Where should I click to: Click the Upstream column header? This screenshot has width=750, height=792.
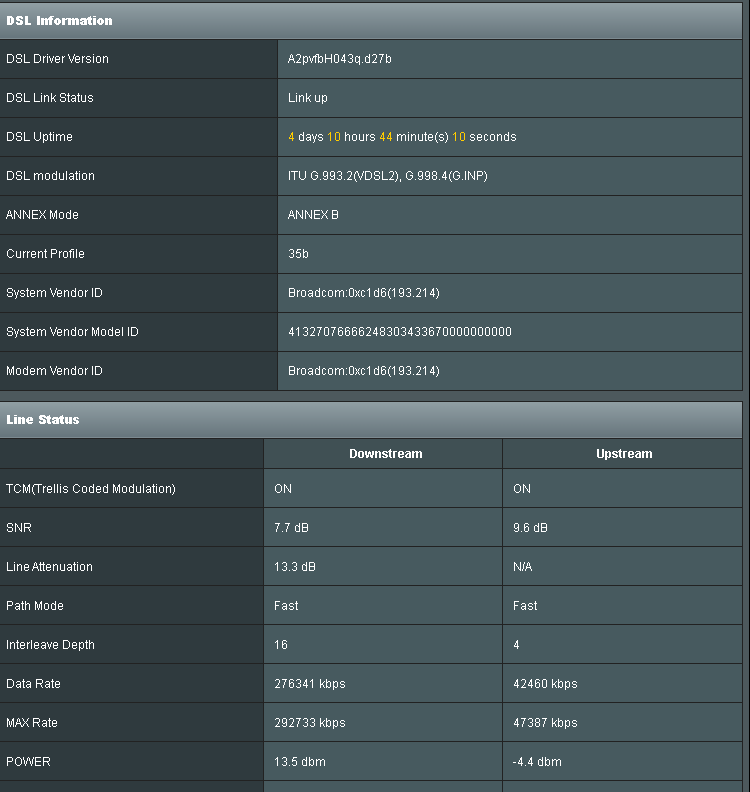(623, 454)
